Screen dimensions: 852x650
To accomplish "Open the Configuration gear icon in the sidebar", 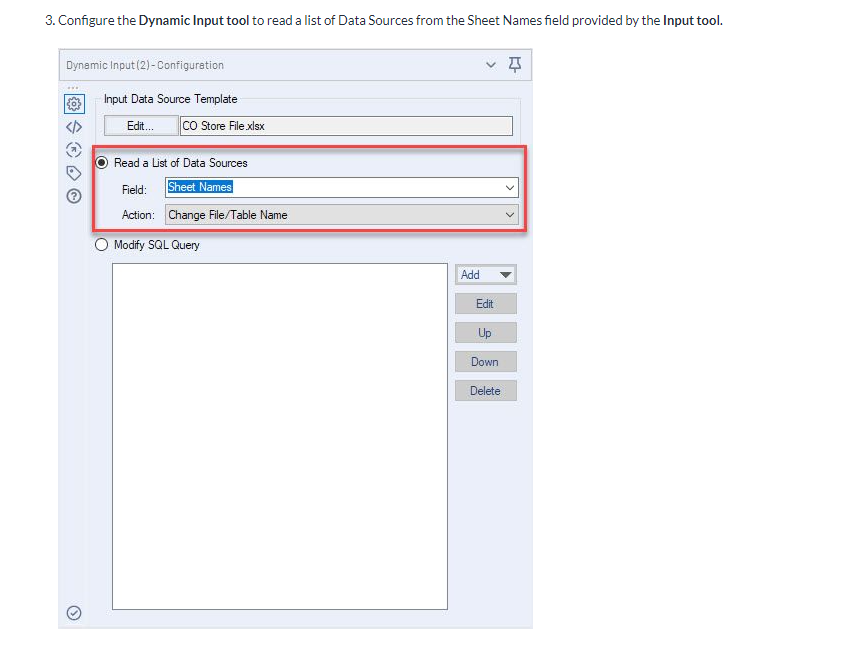I will 73,103.
